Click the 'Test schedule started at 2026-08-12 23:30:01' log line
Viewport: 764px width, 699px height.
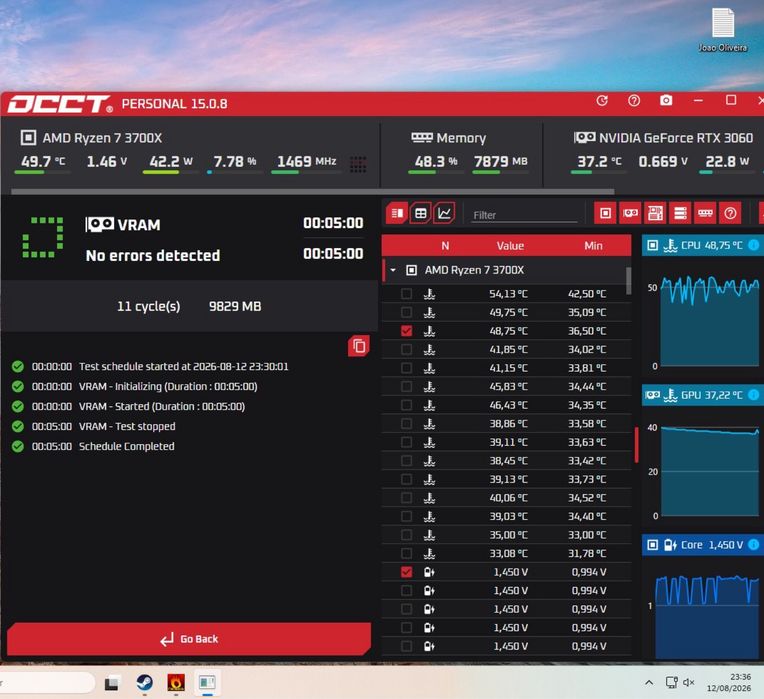coord(183,366)
